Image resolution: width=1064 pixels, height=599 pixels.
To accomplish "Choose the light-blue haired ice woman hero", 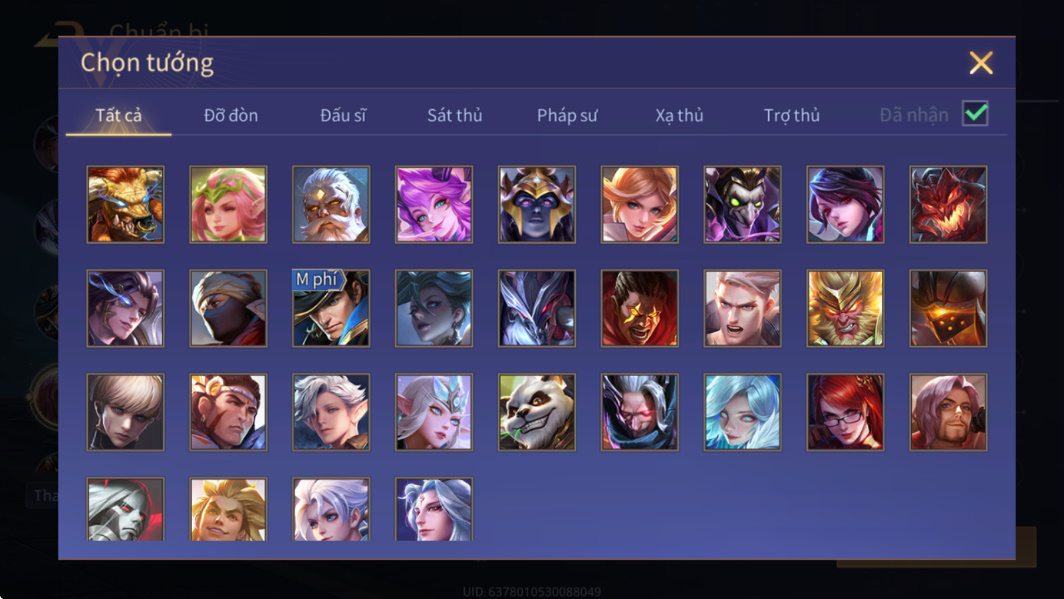I will [x=742, y=412].
